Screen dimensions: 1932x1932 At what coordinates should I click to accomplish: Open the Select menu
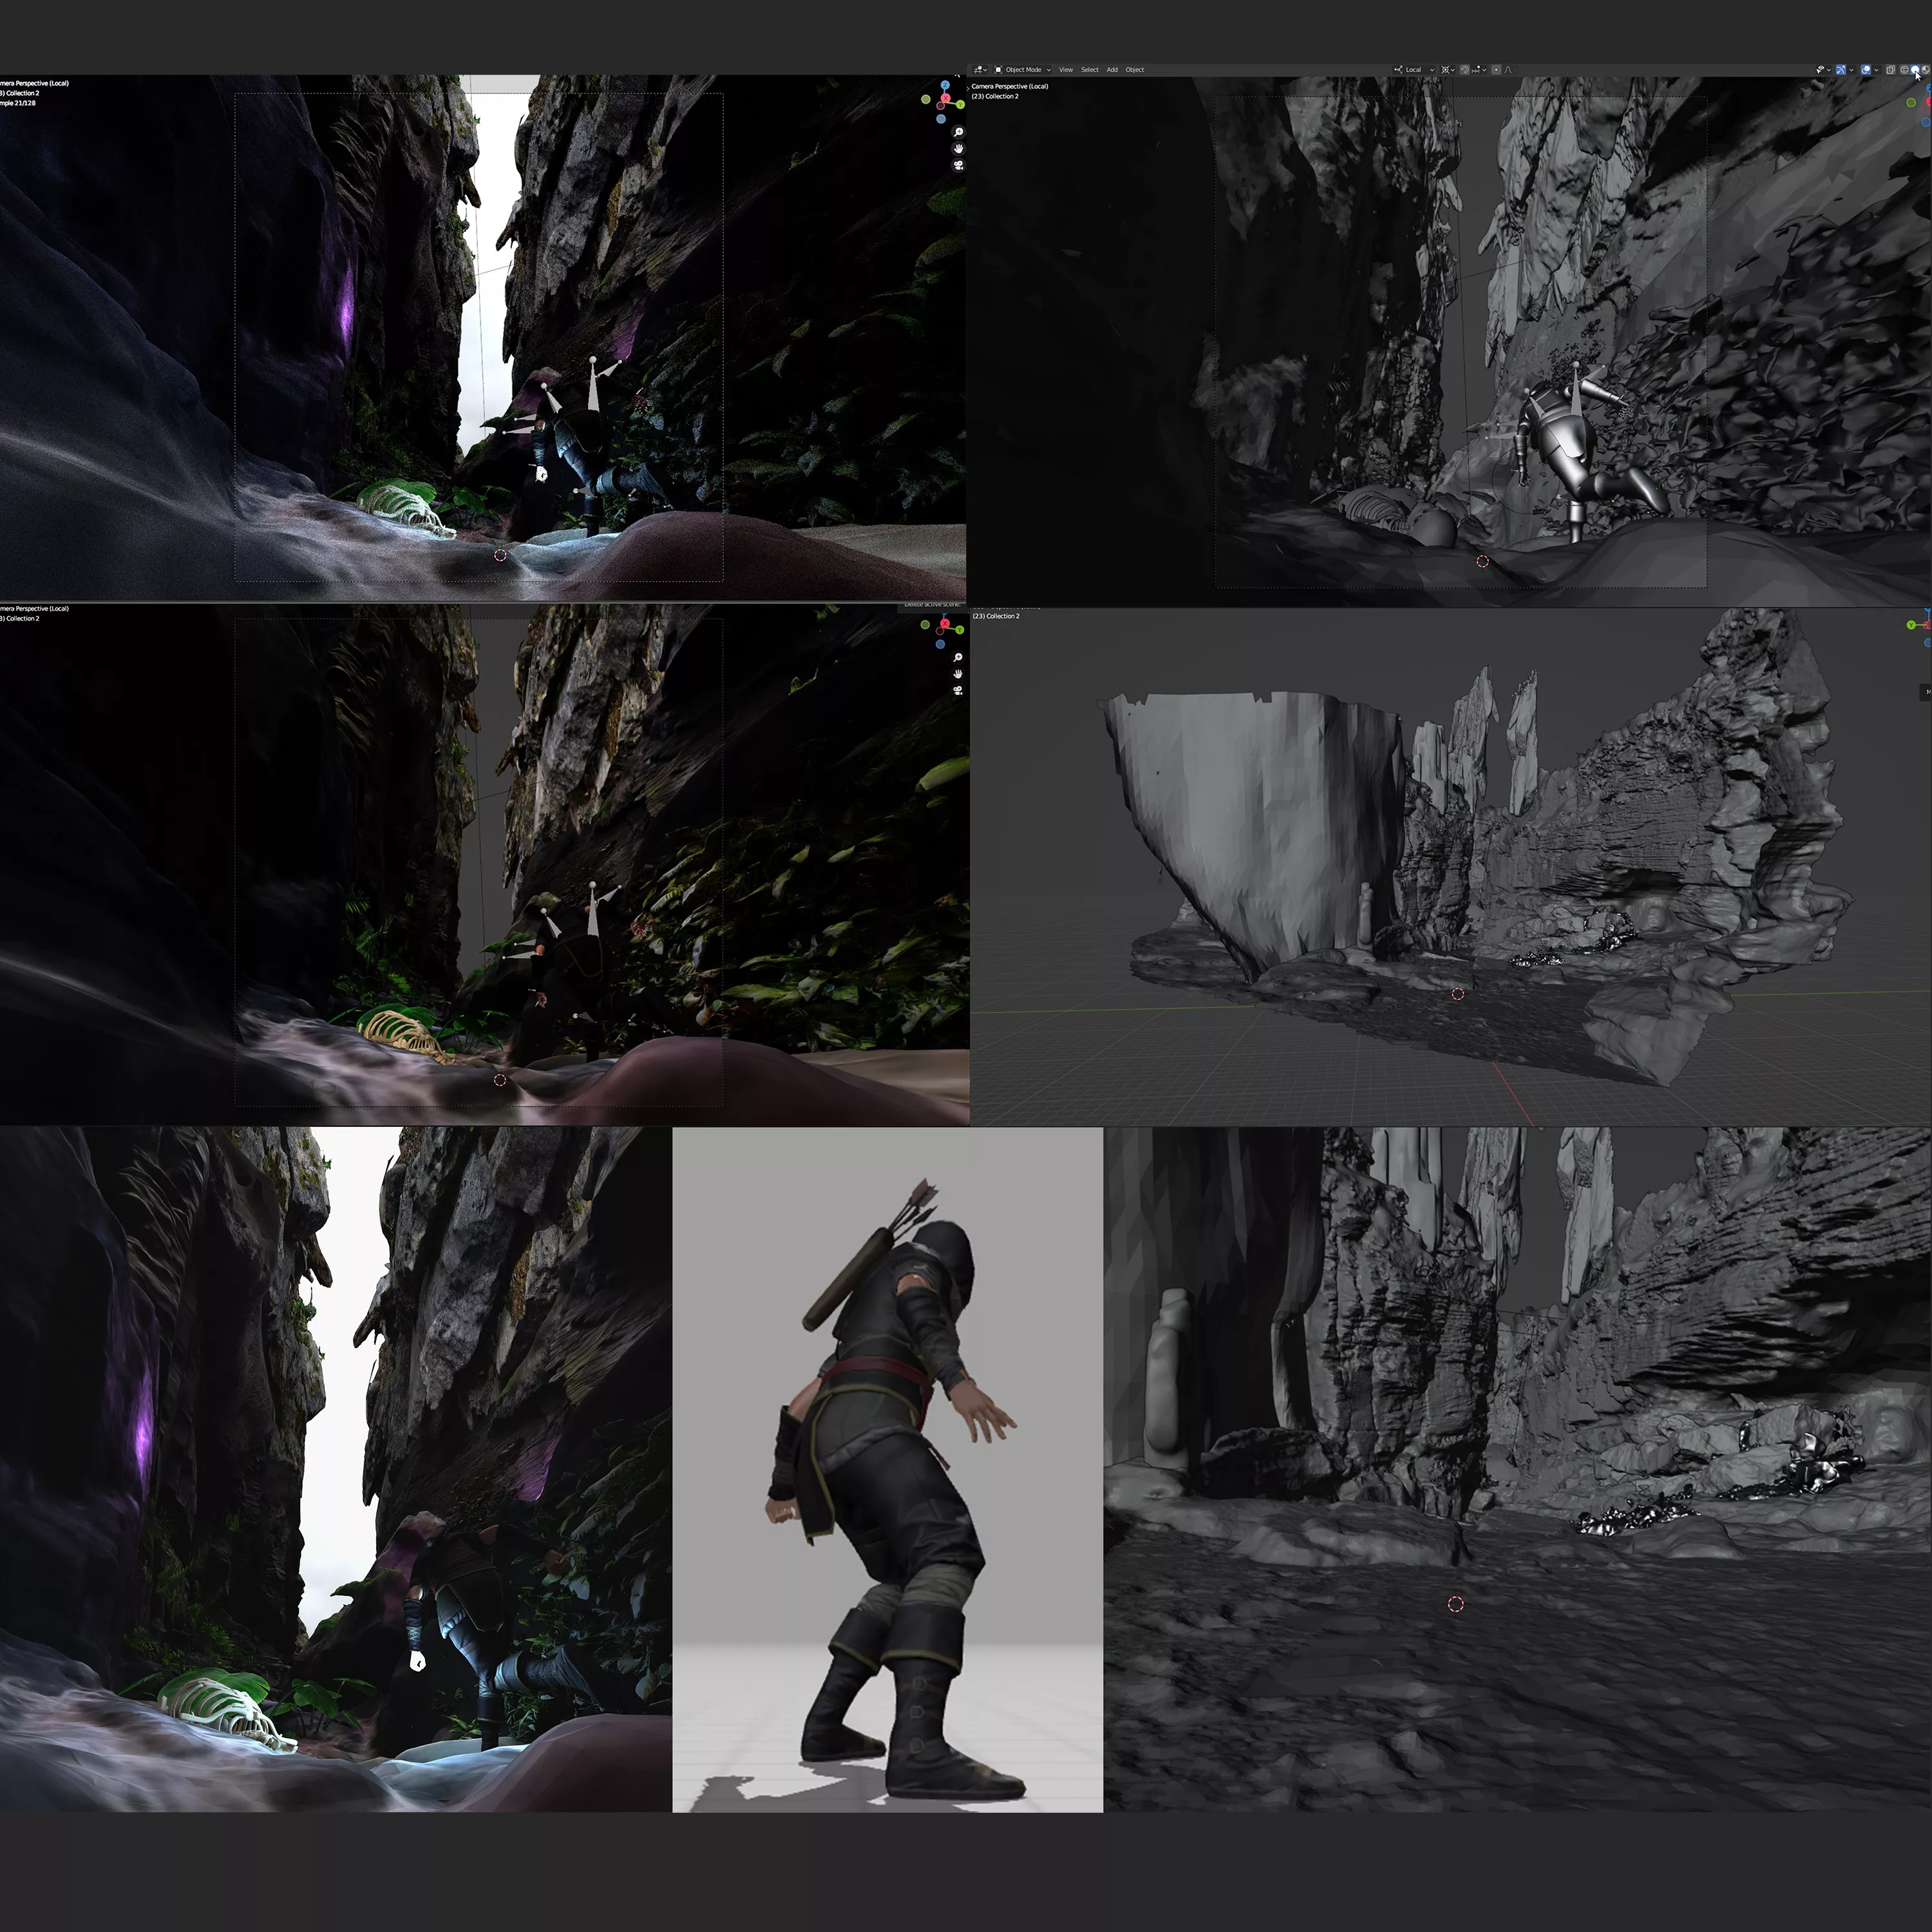pyautogui.click(x=1089, y=70)
